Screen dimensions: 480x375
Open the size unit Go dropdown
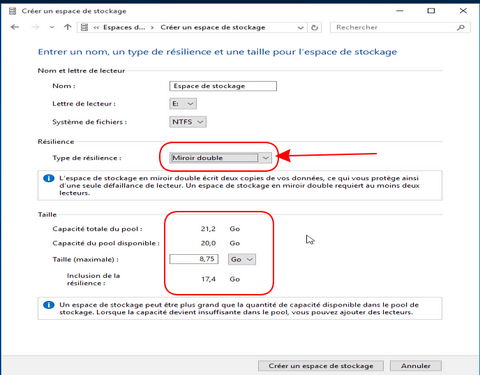(x=242, y=259)
